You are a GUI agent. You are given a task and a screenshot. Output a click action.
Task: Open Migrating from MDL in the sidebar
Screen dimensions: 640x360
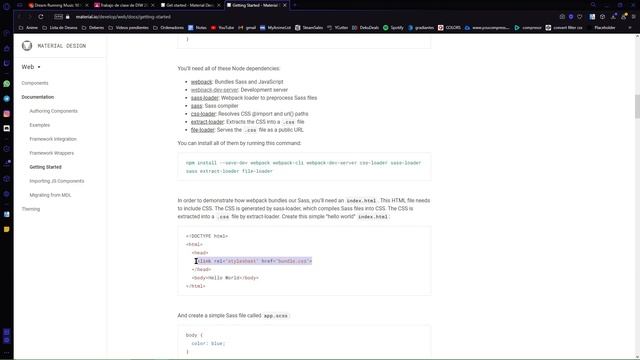click(50, 195)
